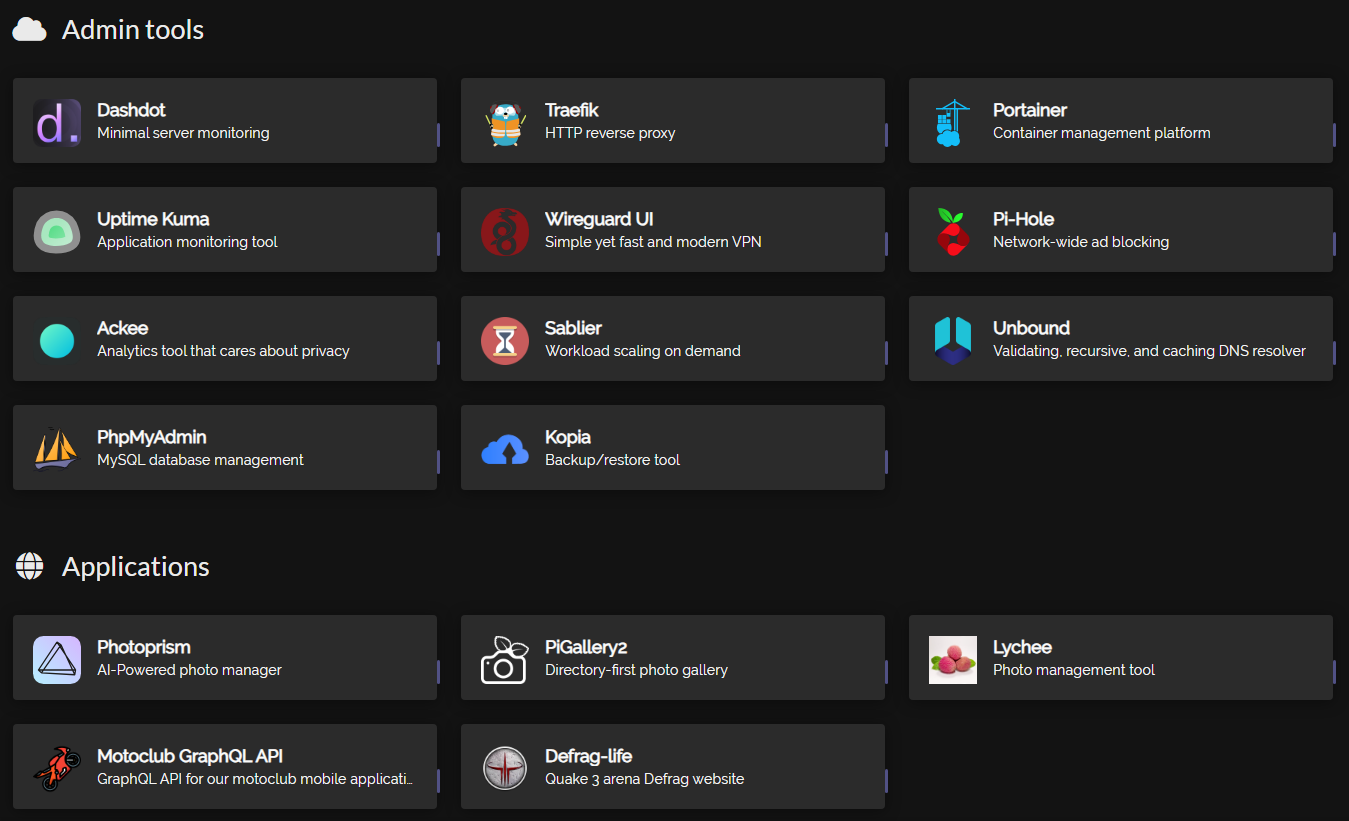The image size is (1349, 821).
Task: Click 'HTTP reverse proxy' subtitle
Action: point(610,133)
